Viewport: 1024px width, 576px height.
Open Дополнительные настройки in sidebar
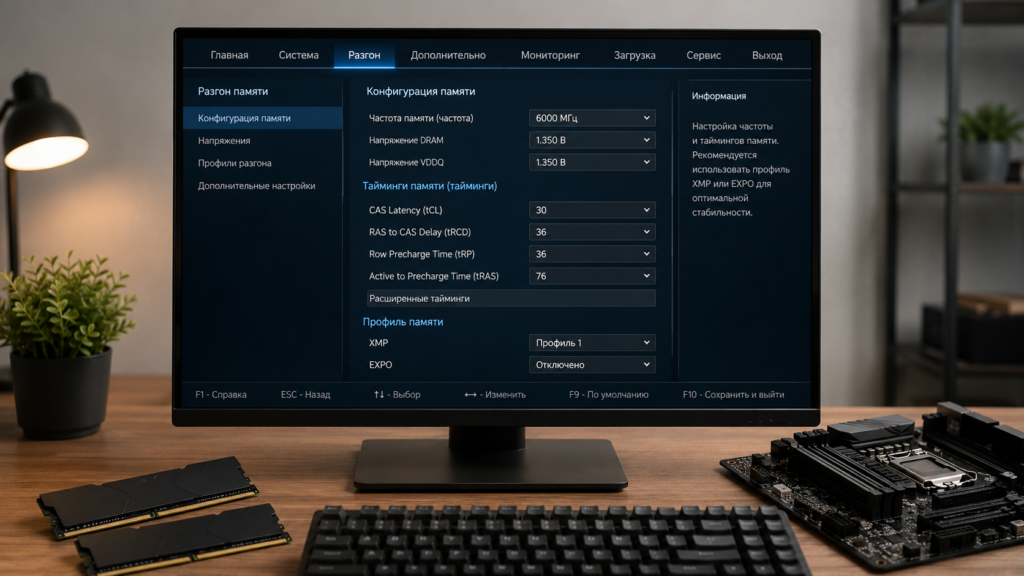[x=257, y=186]
